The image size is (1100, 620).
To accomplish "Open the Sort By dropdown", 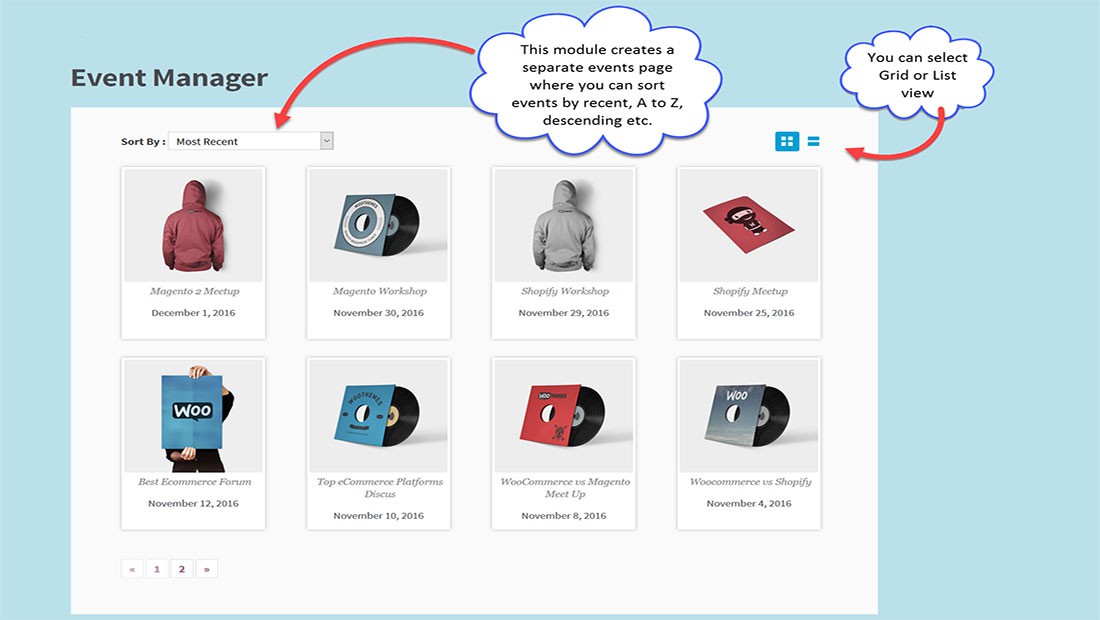I will (x=250, y=140).
